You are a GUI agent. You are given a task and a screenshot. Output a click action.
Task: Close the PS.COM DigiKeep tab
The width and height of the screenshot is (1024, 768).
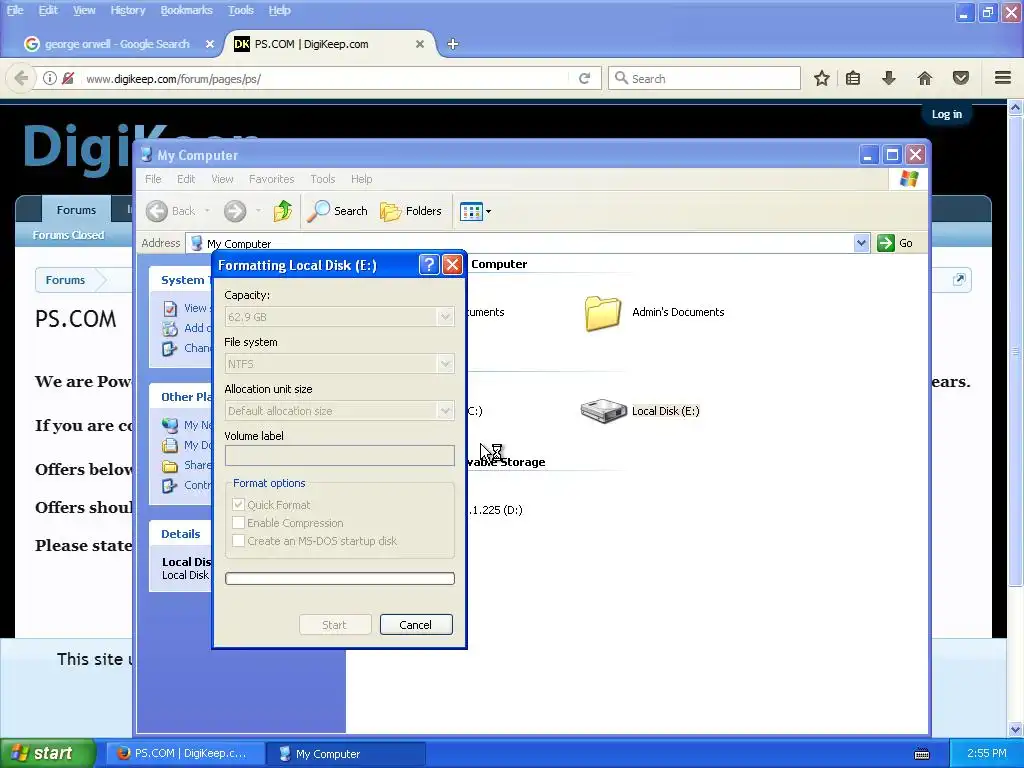(420, 44)
